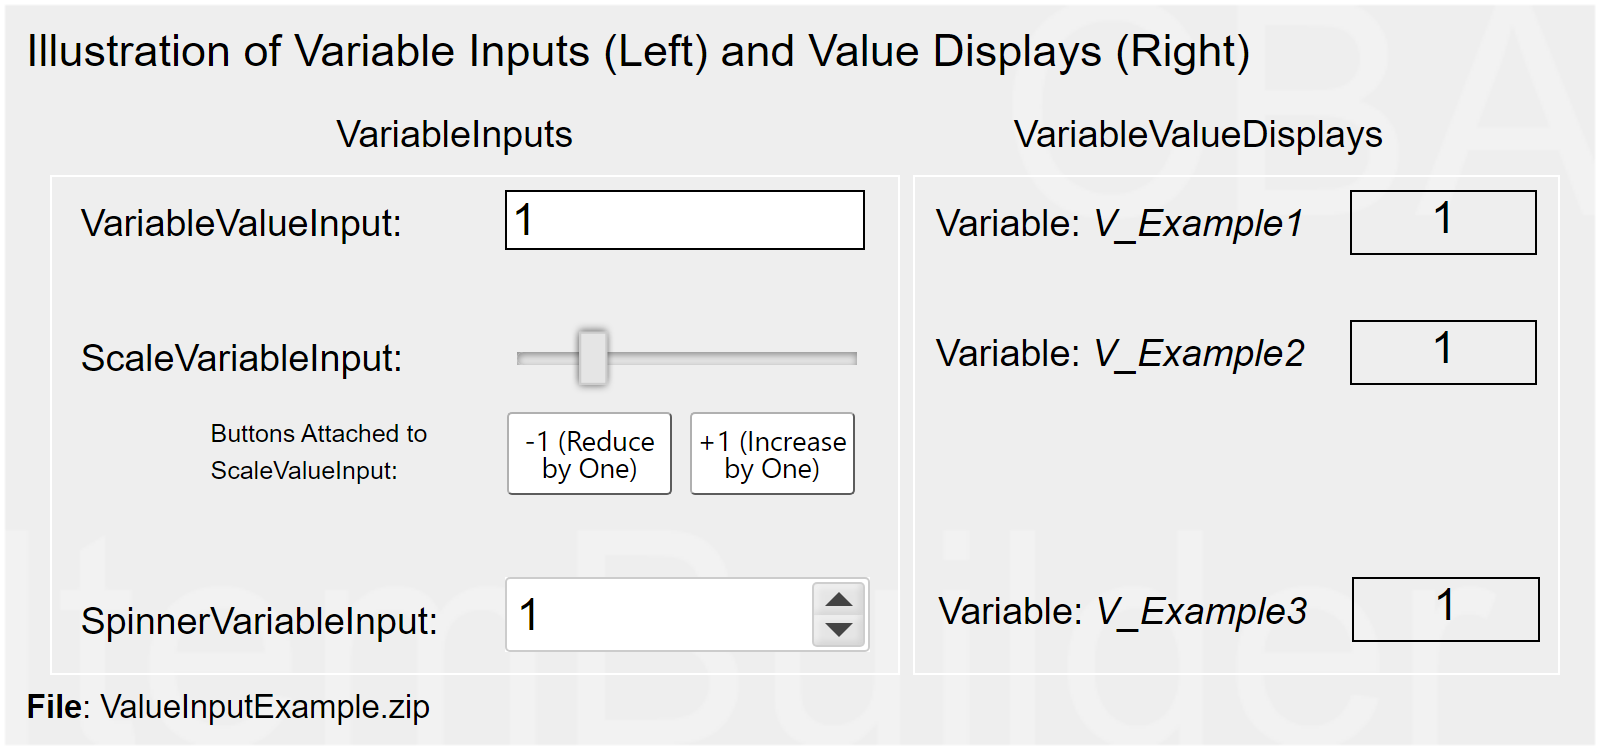Click the V_Example3 value display box
Viewport: 1600px width, 750px height.
click(x=1445, y=609)
